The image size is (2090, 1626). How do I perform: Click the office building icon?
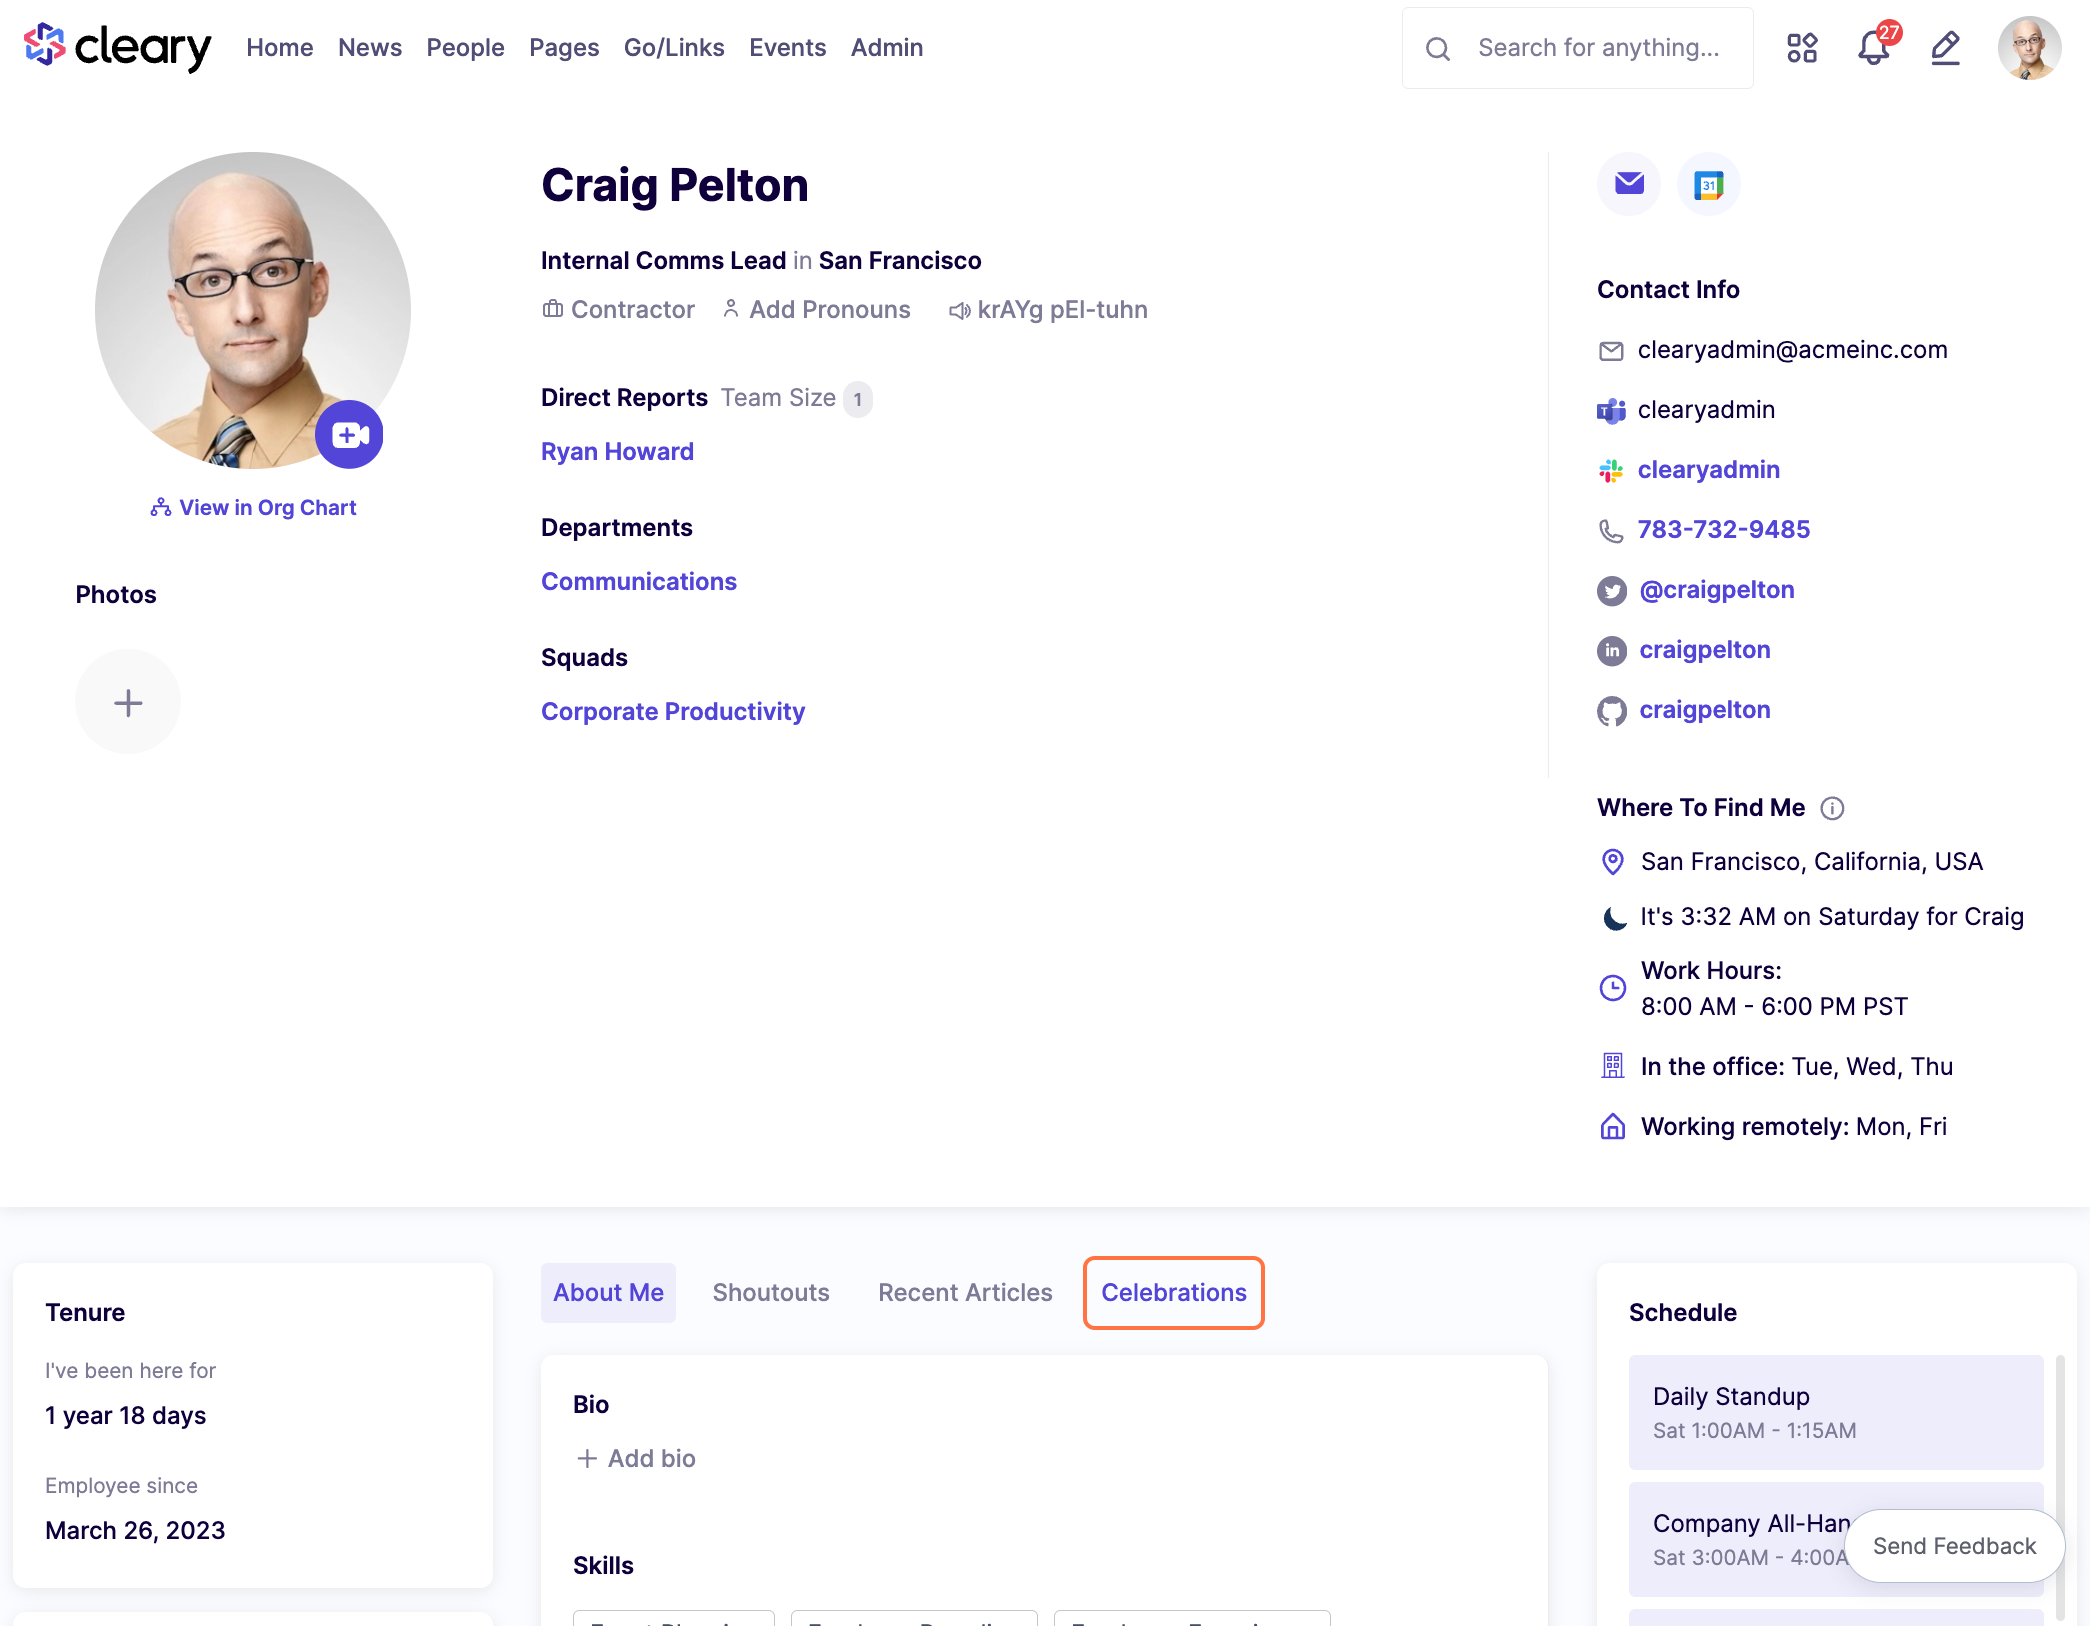(x=1612, y=1066)
